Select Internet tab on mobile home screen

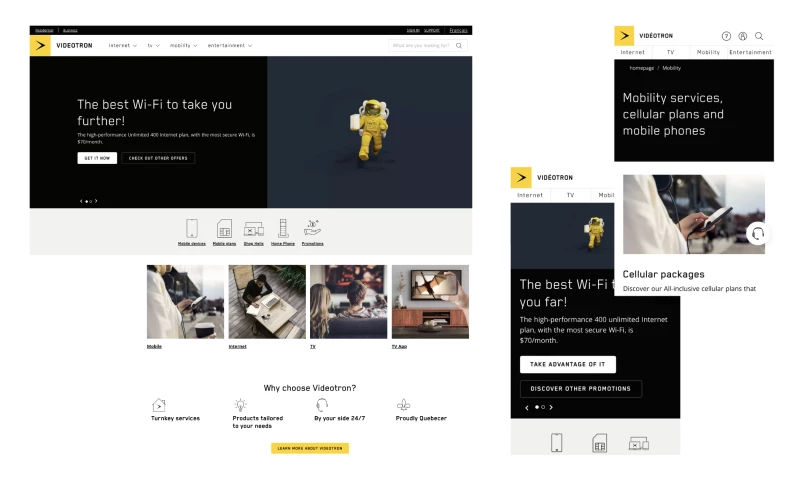(x=530, y=195)
